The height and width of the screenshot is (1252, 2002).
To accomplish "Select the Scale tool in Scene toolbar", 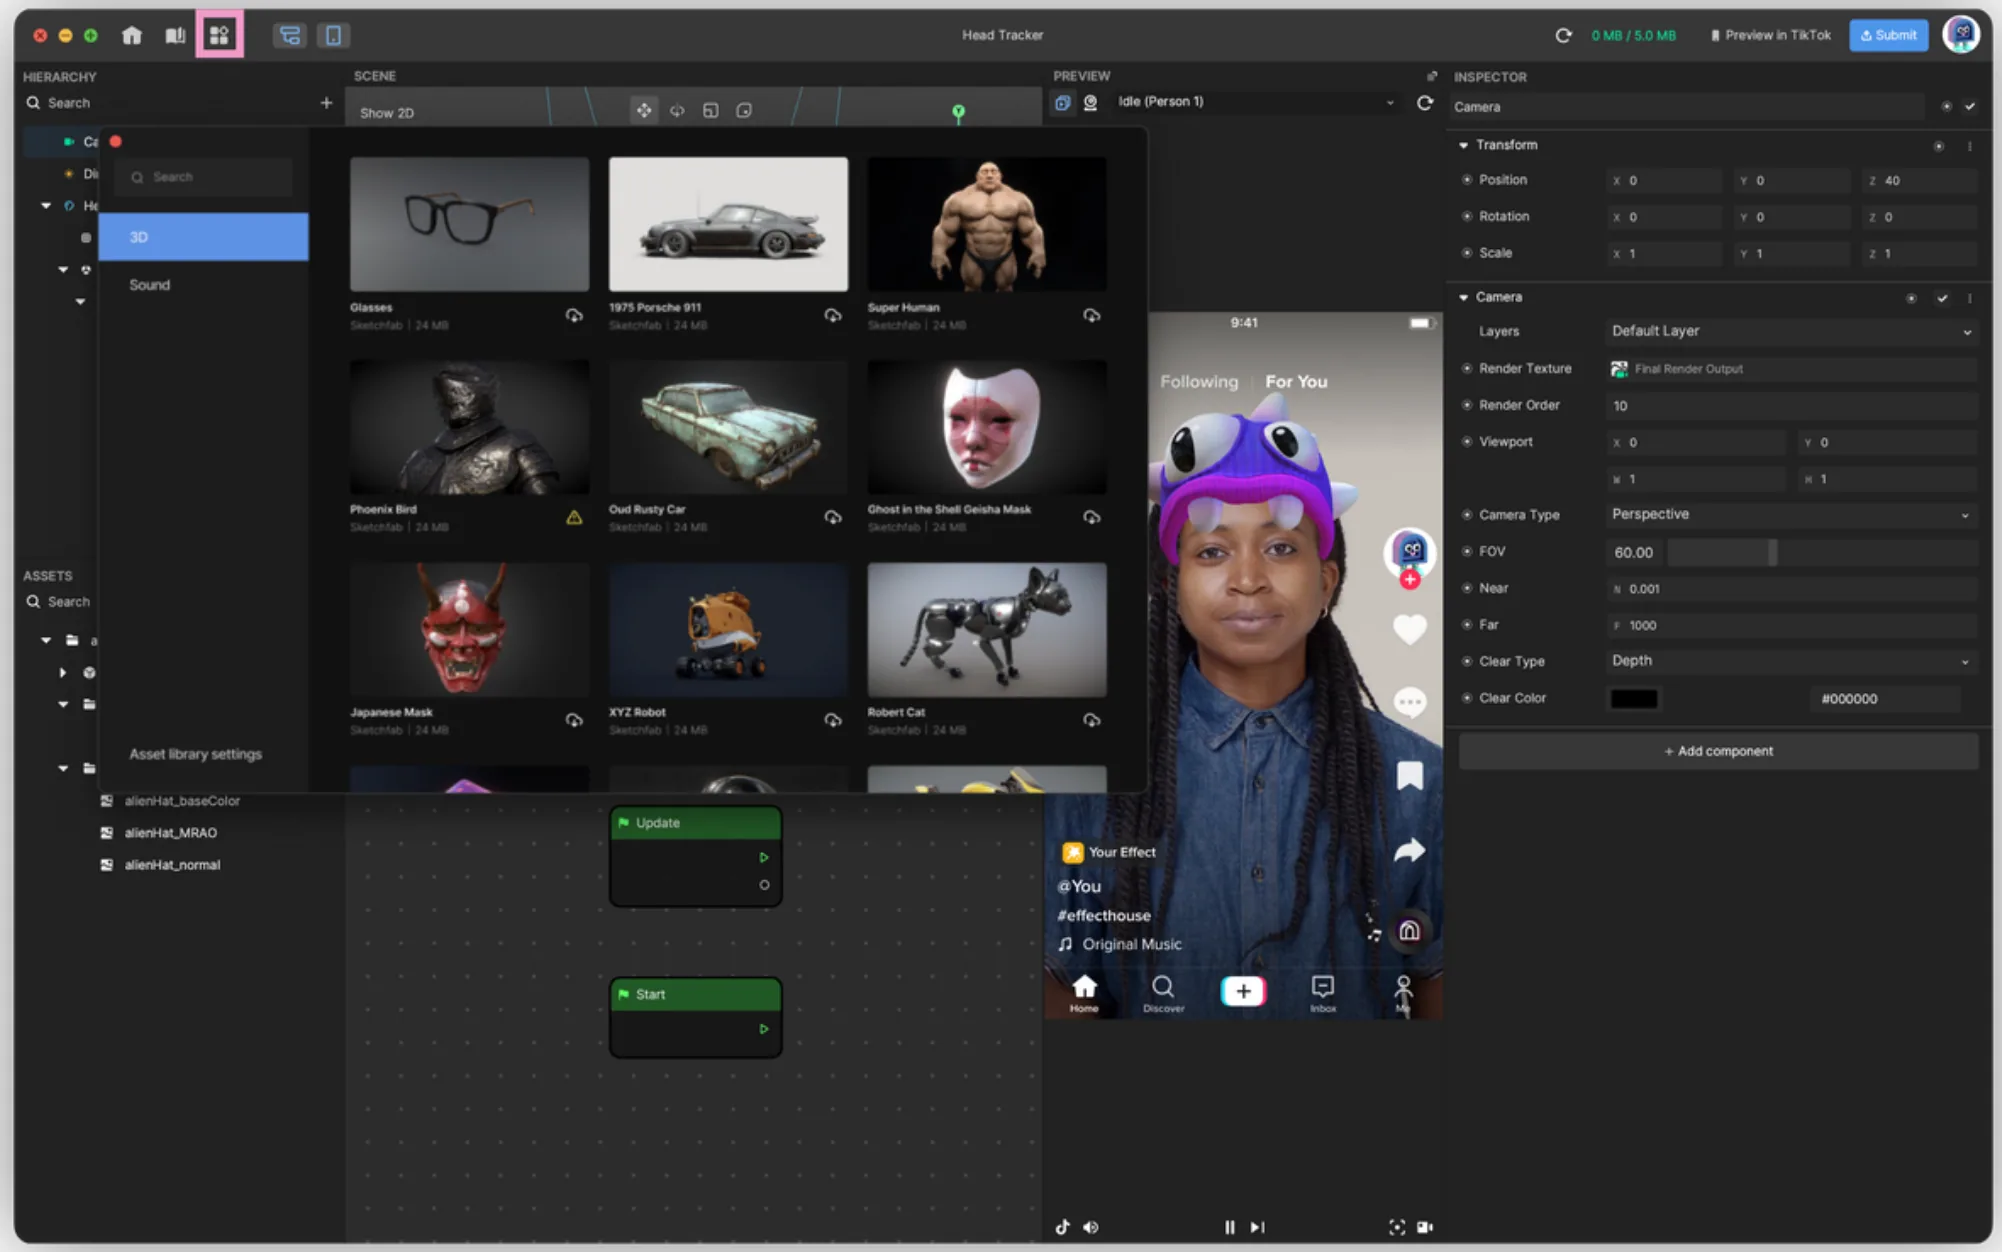I will (710, 110).
